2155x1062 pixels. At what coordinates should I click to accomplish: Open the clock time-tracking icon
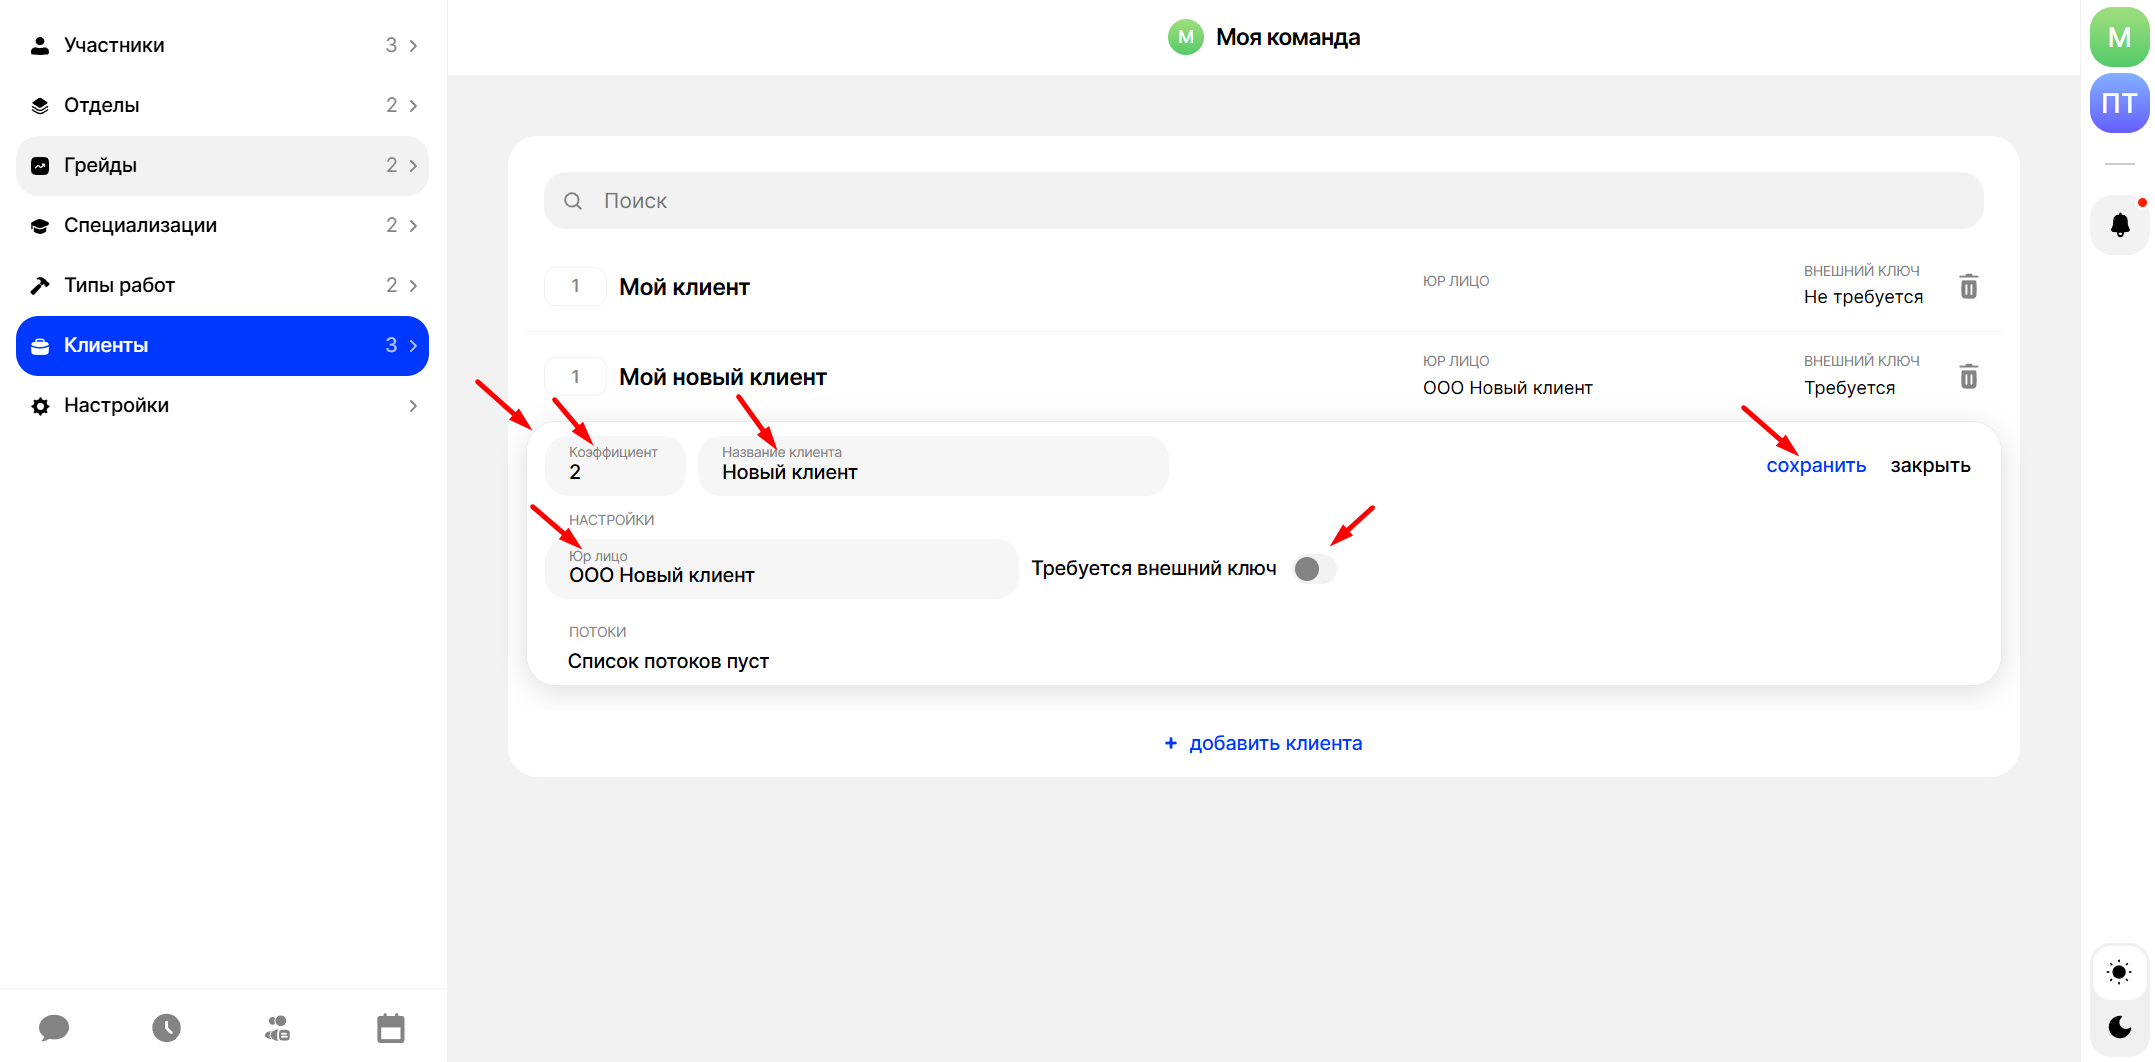[166, 1027]
